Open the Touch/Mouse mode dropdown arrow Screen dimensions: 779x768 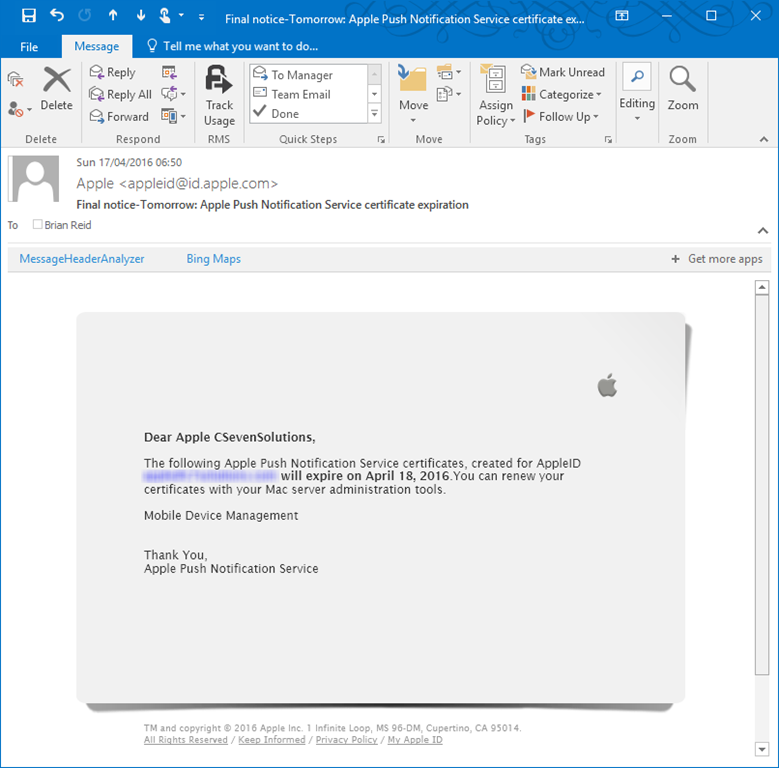pos(181,15)
